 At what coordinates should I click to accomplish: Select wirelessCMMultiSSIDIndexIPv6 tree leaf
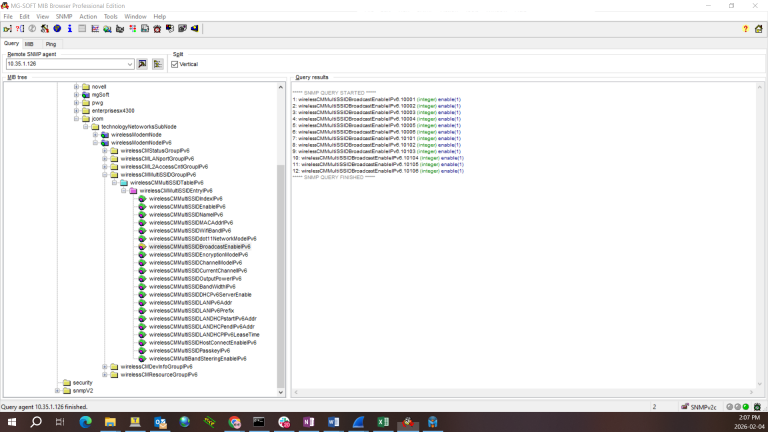coord(186,199)
